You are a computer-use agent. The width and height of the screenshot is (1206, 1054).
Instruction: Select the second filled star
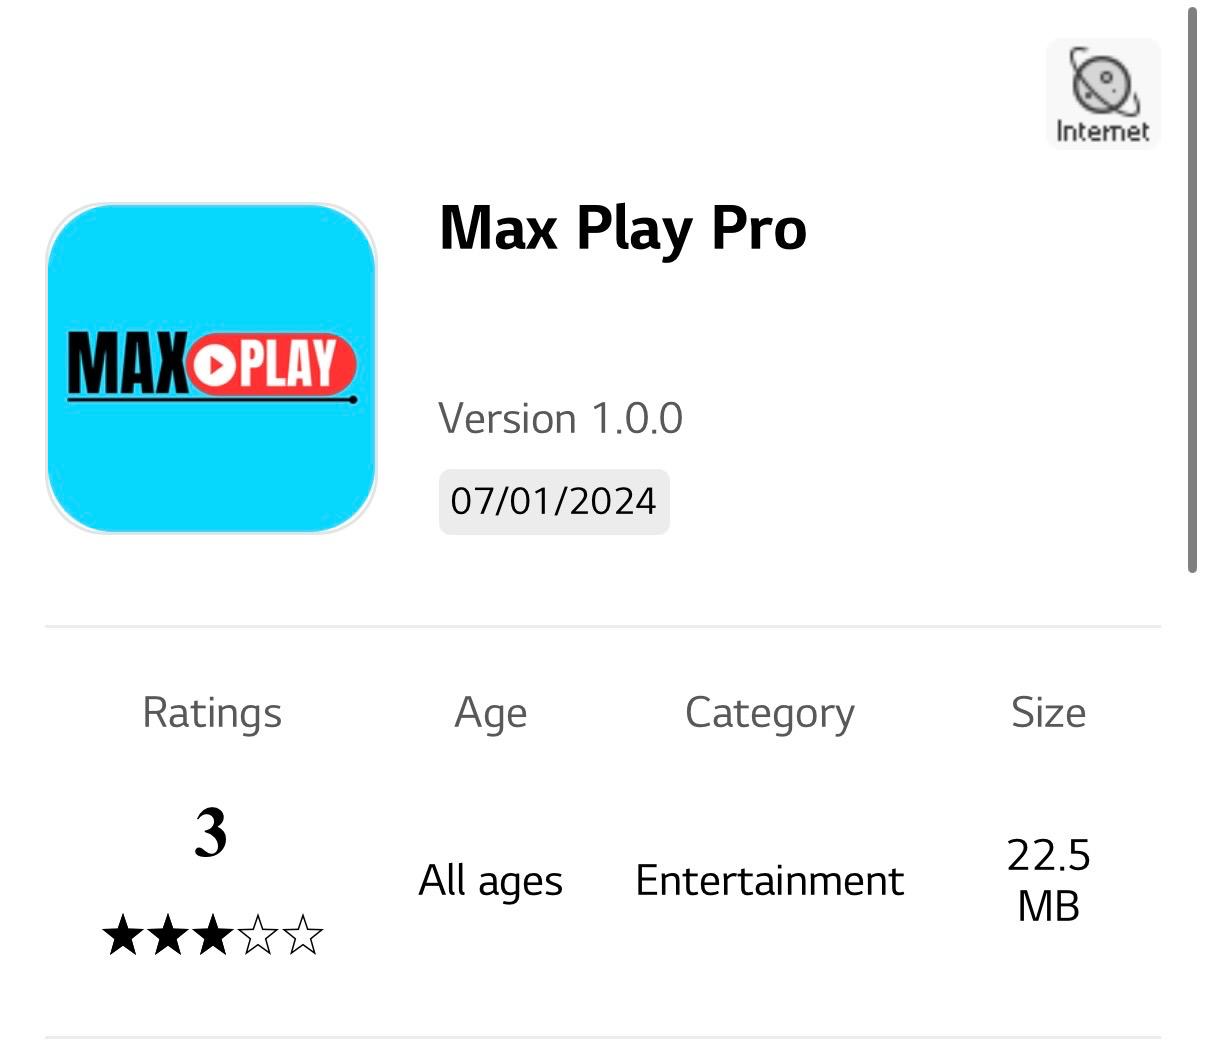click(x=167, y=936)
